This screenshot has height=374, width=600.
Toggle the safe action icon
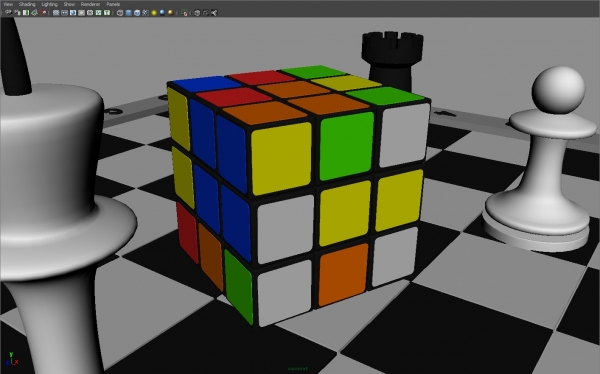98,13
